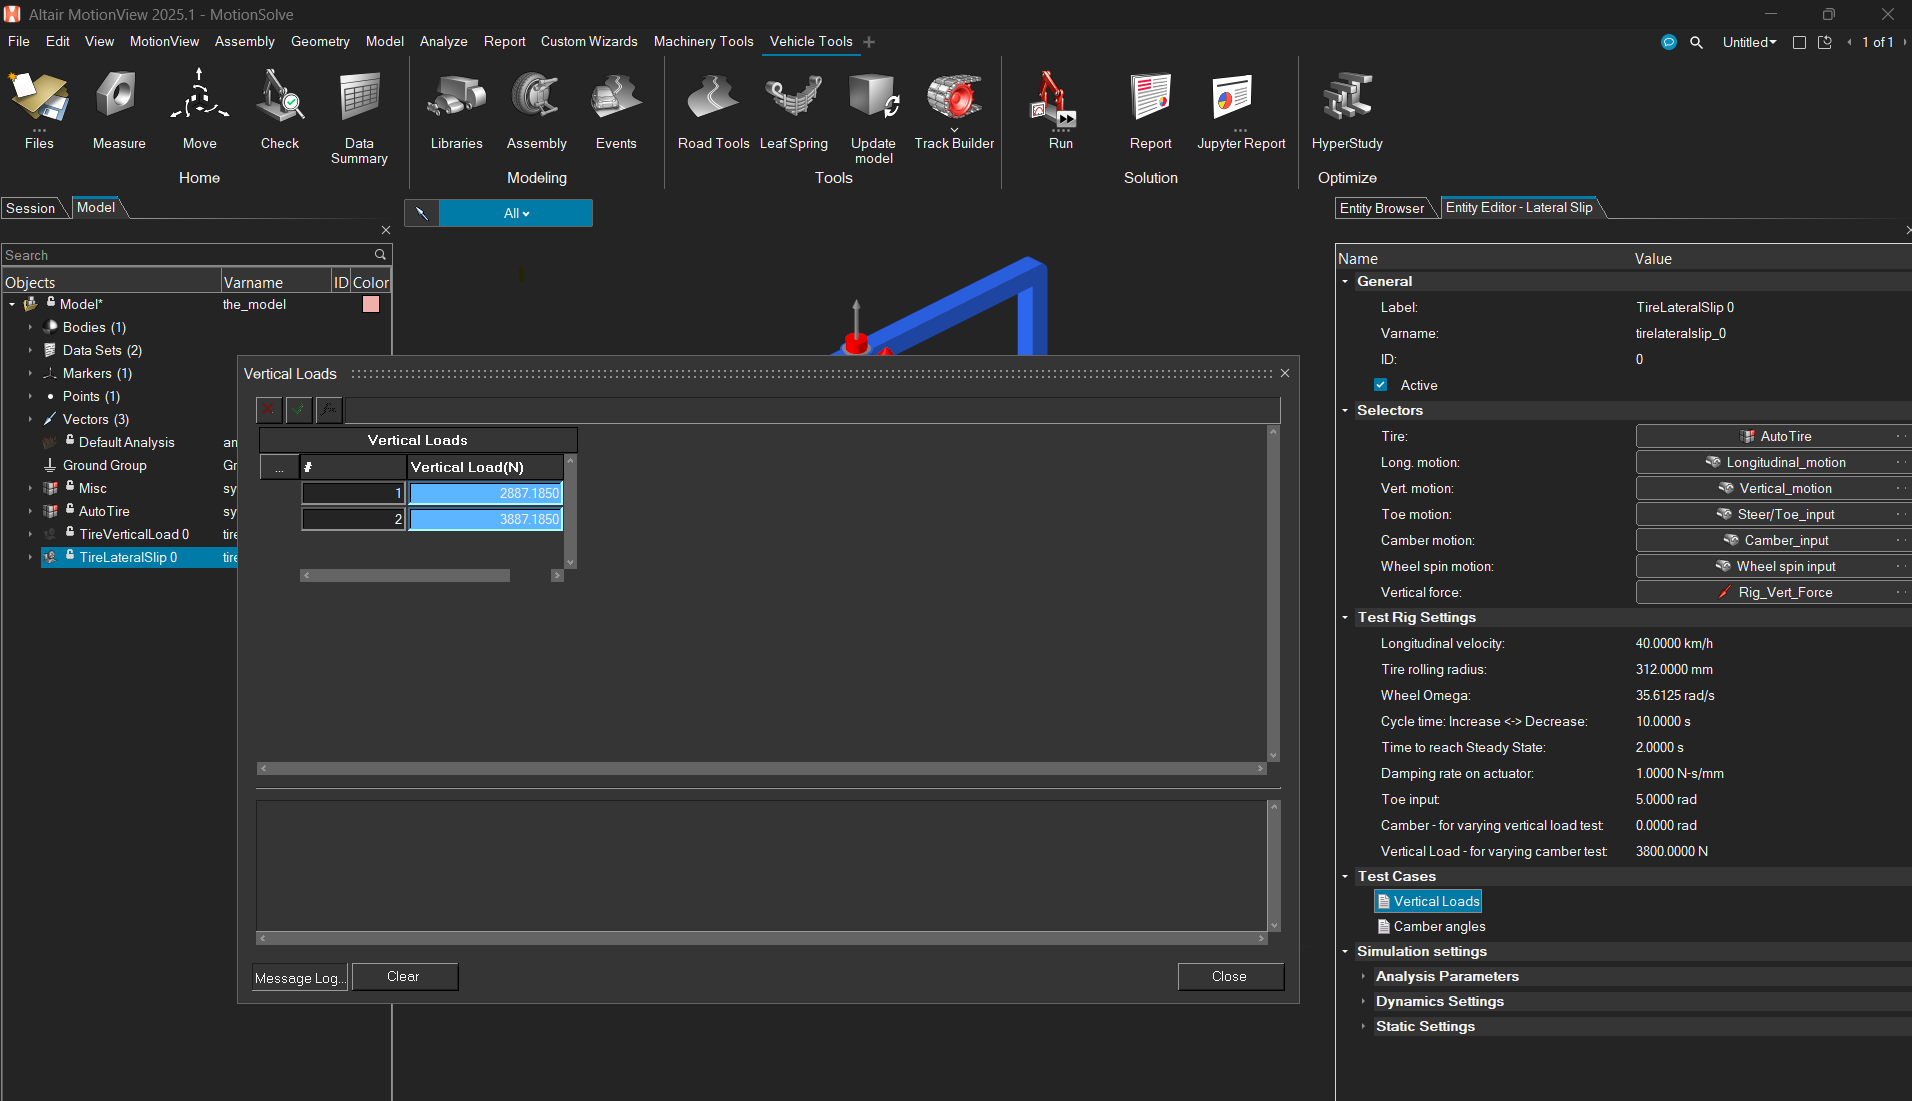Open the Assembly modeling tool
The height and width of the screenshot is (1101, 1912).
537,110
